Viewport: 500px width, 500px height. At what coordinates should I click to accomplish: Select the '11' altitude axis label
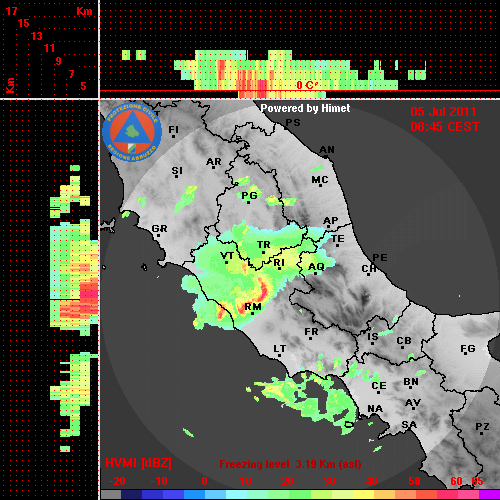pyautogui.click(x=49, y=48)
